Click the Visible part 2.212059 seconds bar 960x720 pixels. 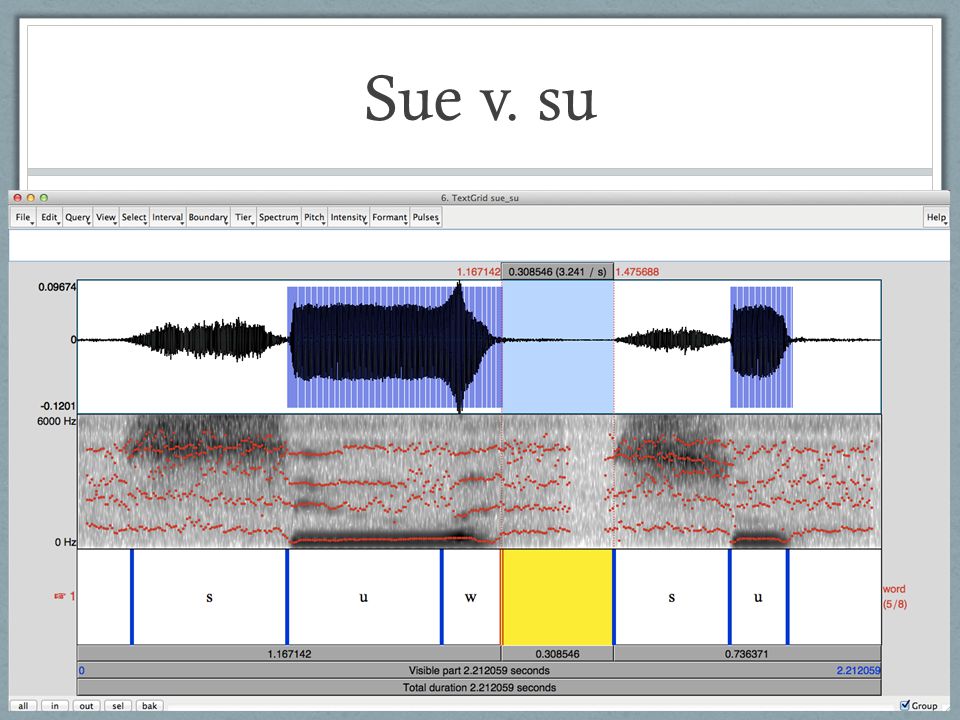pos(479,670)
